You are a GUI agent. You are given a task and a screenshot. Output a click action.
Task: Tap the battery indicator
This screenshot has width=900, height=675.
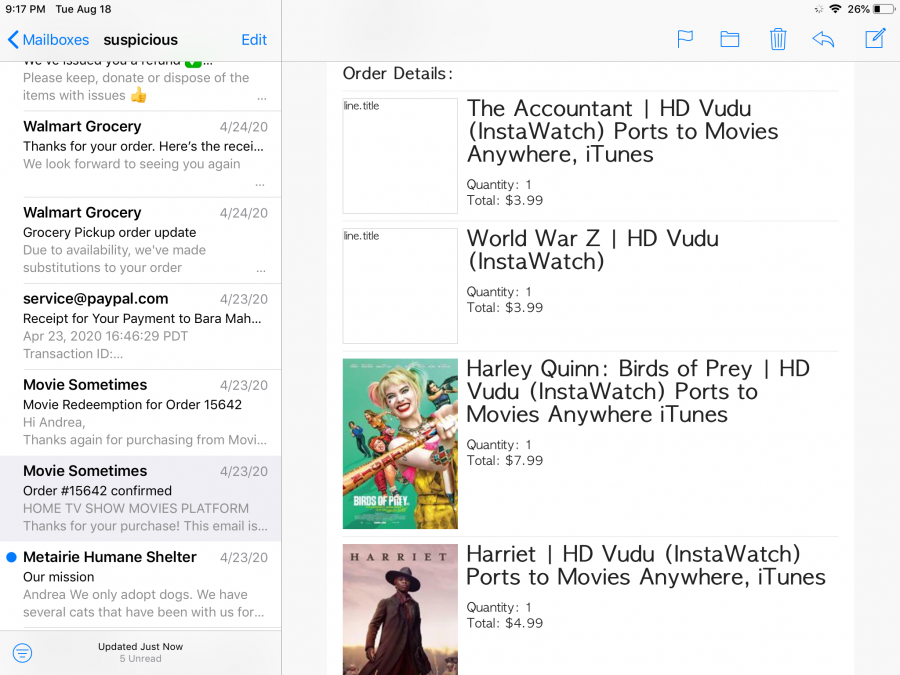(884, 9)
